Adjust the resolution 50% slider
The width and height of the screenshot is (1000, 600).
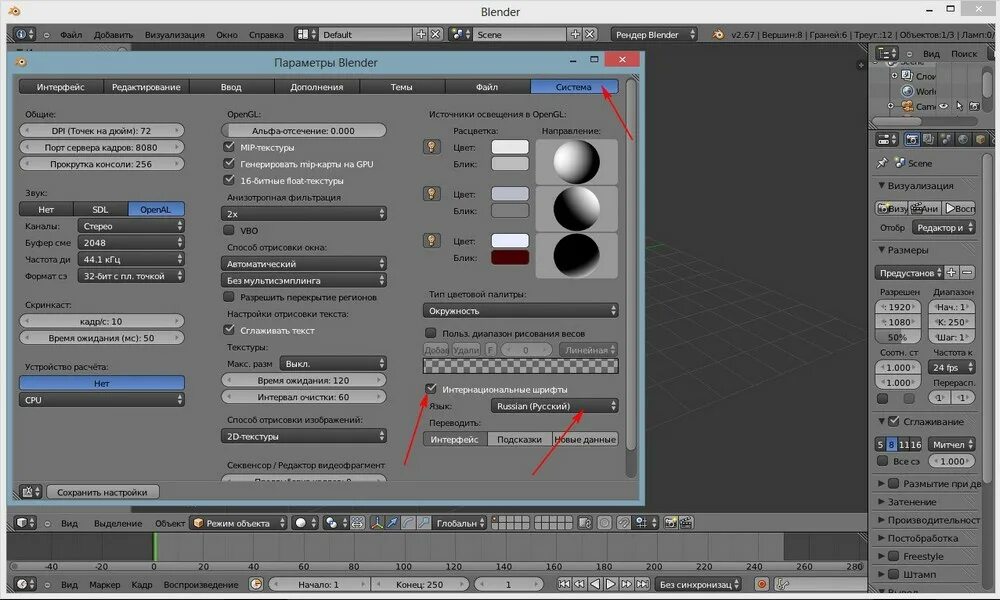click(x=897, y=337)
